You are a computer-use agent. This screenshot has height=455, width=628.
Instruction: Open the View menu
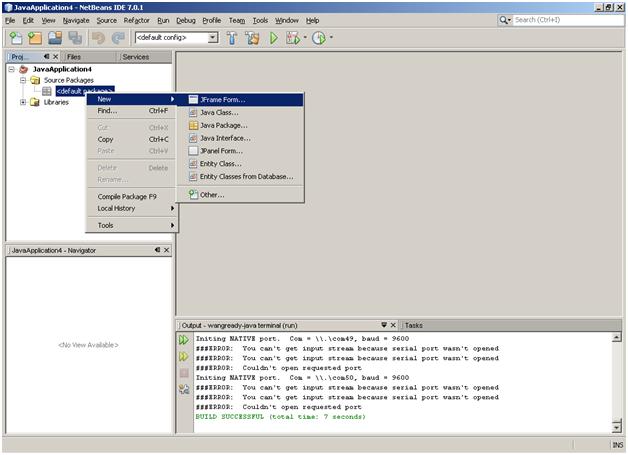tap(48, 20)
